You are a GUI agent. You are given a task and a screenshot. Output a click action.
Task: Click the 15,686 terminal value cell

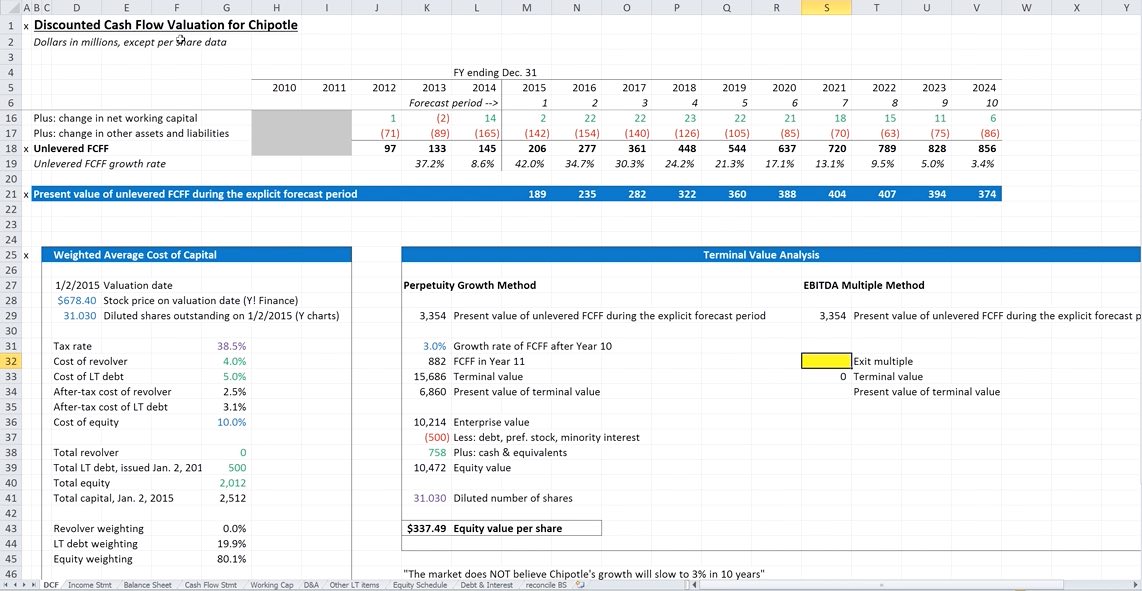click(430, 377)
